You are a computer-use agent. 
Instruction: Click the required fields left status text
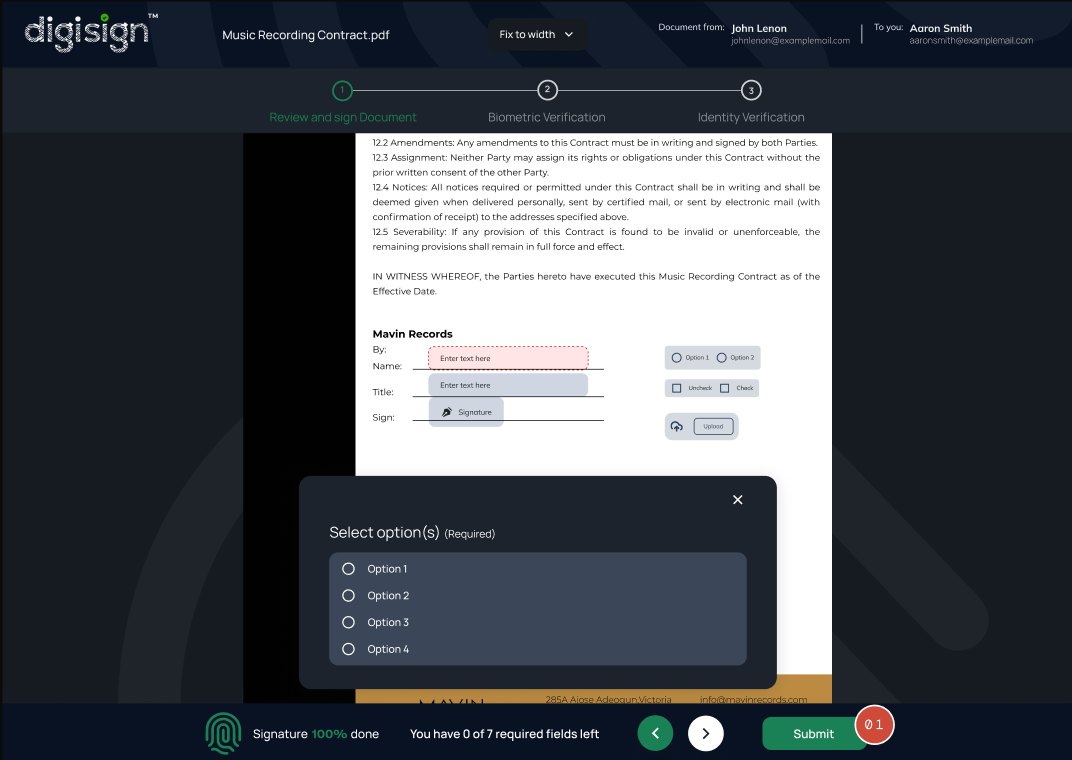505,733
